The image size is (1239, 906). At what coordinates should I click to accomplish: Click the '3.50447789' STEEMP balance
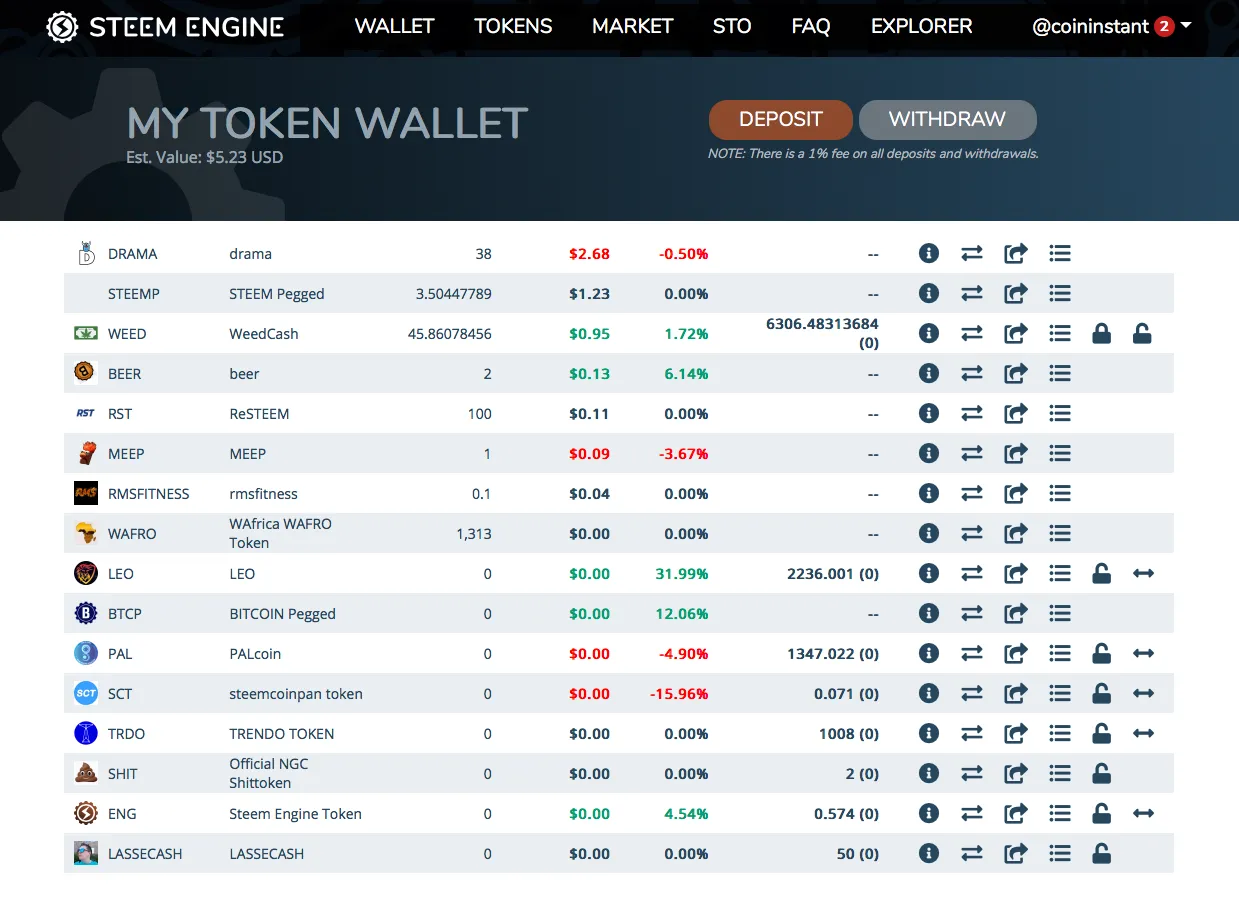[454, 294]
